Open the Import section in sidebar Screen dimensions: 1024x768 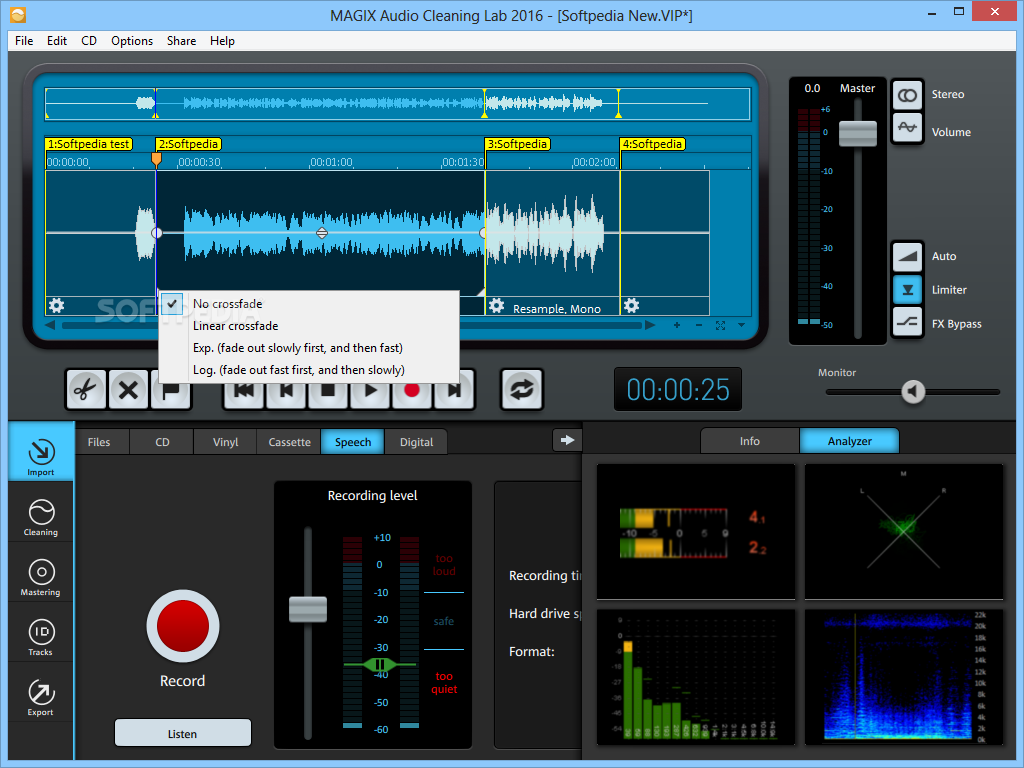(x=41, y=451)
